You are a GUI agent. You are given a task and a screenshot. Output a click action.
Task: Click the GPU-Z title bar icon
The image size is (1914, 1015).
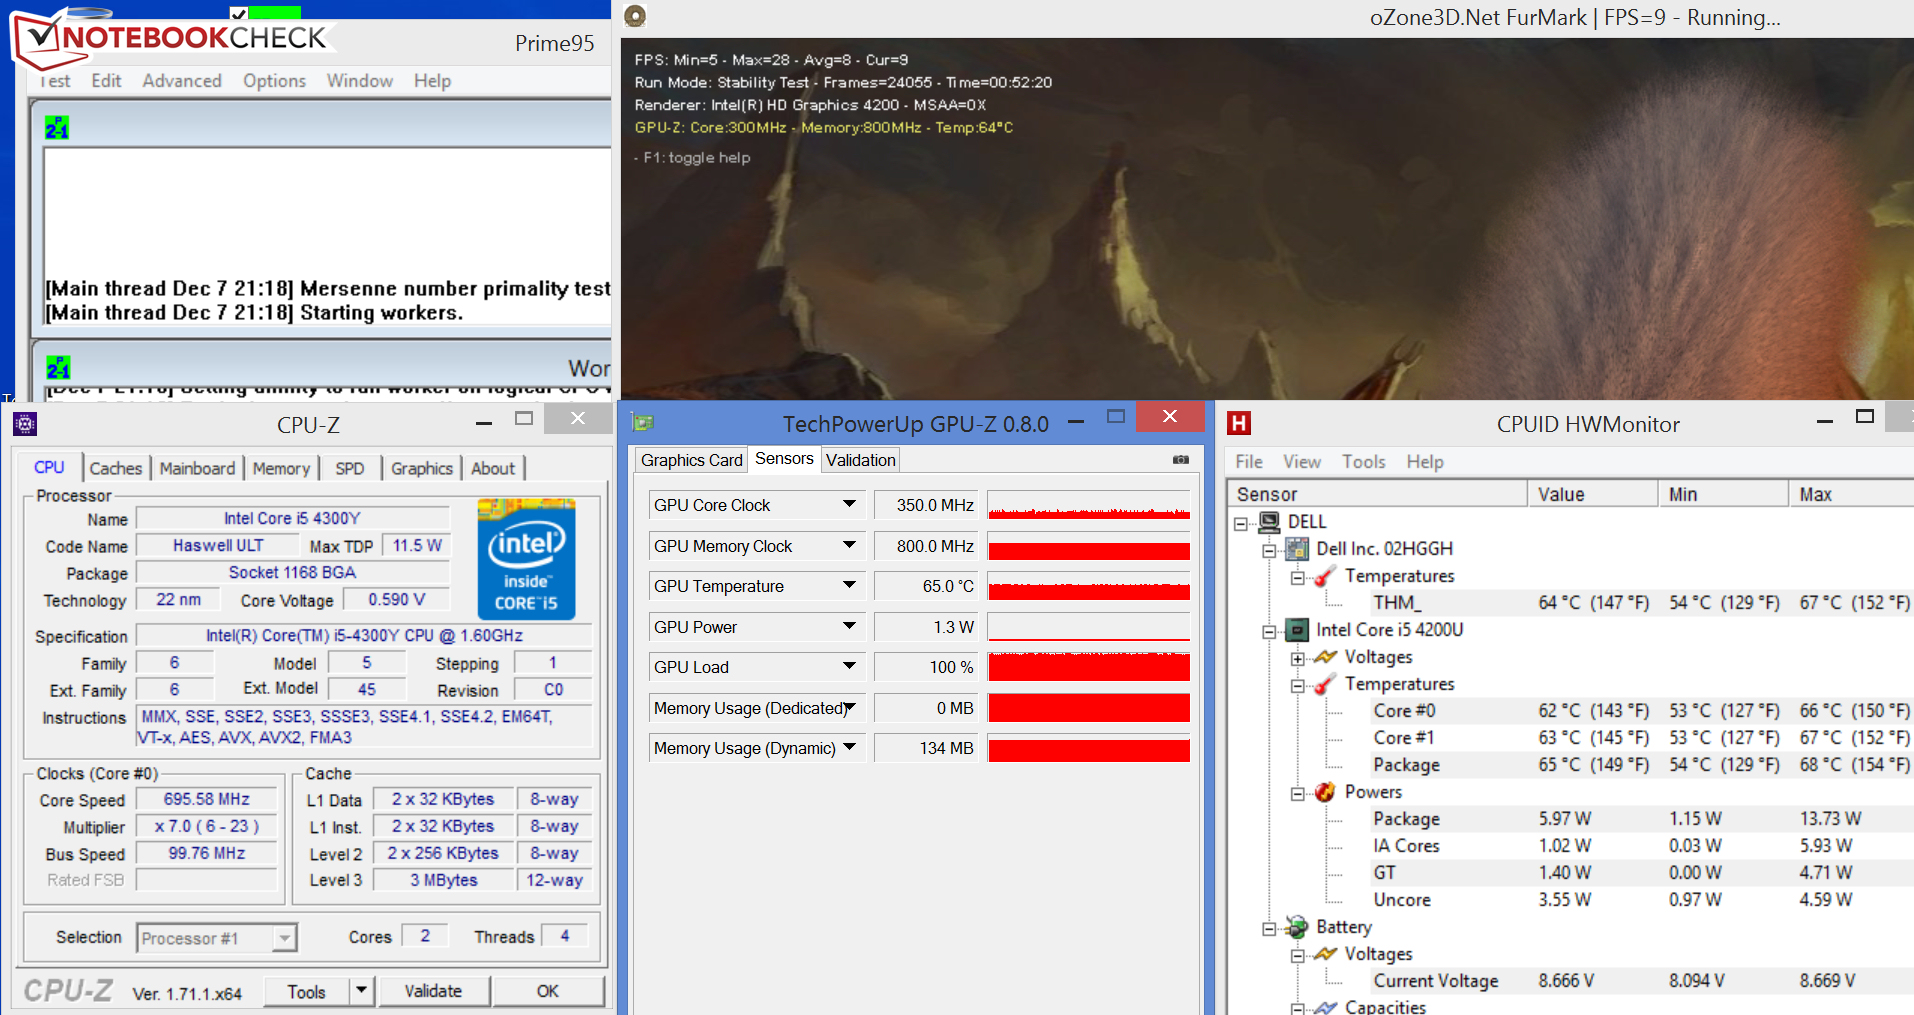(x=642, y=423)
